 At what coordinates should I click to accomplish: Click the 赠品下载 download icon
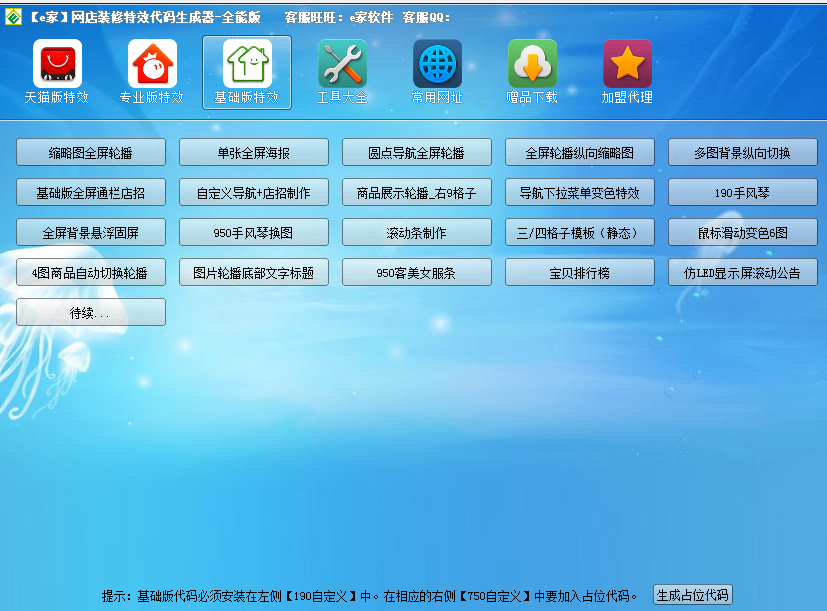point(532,64)
